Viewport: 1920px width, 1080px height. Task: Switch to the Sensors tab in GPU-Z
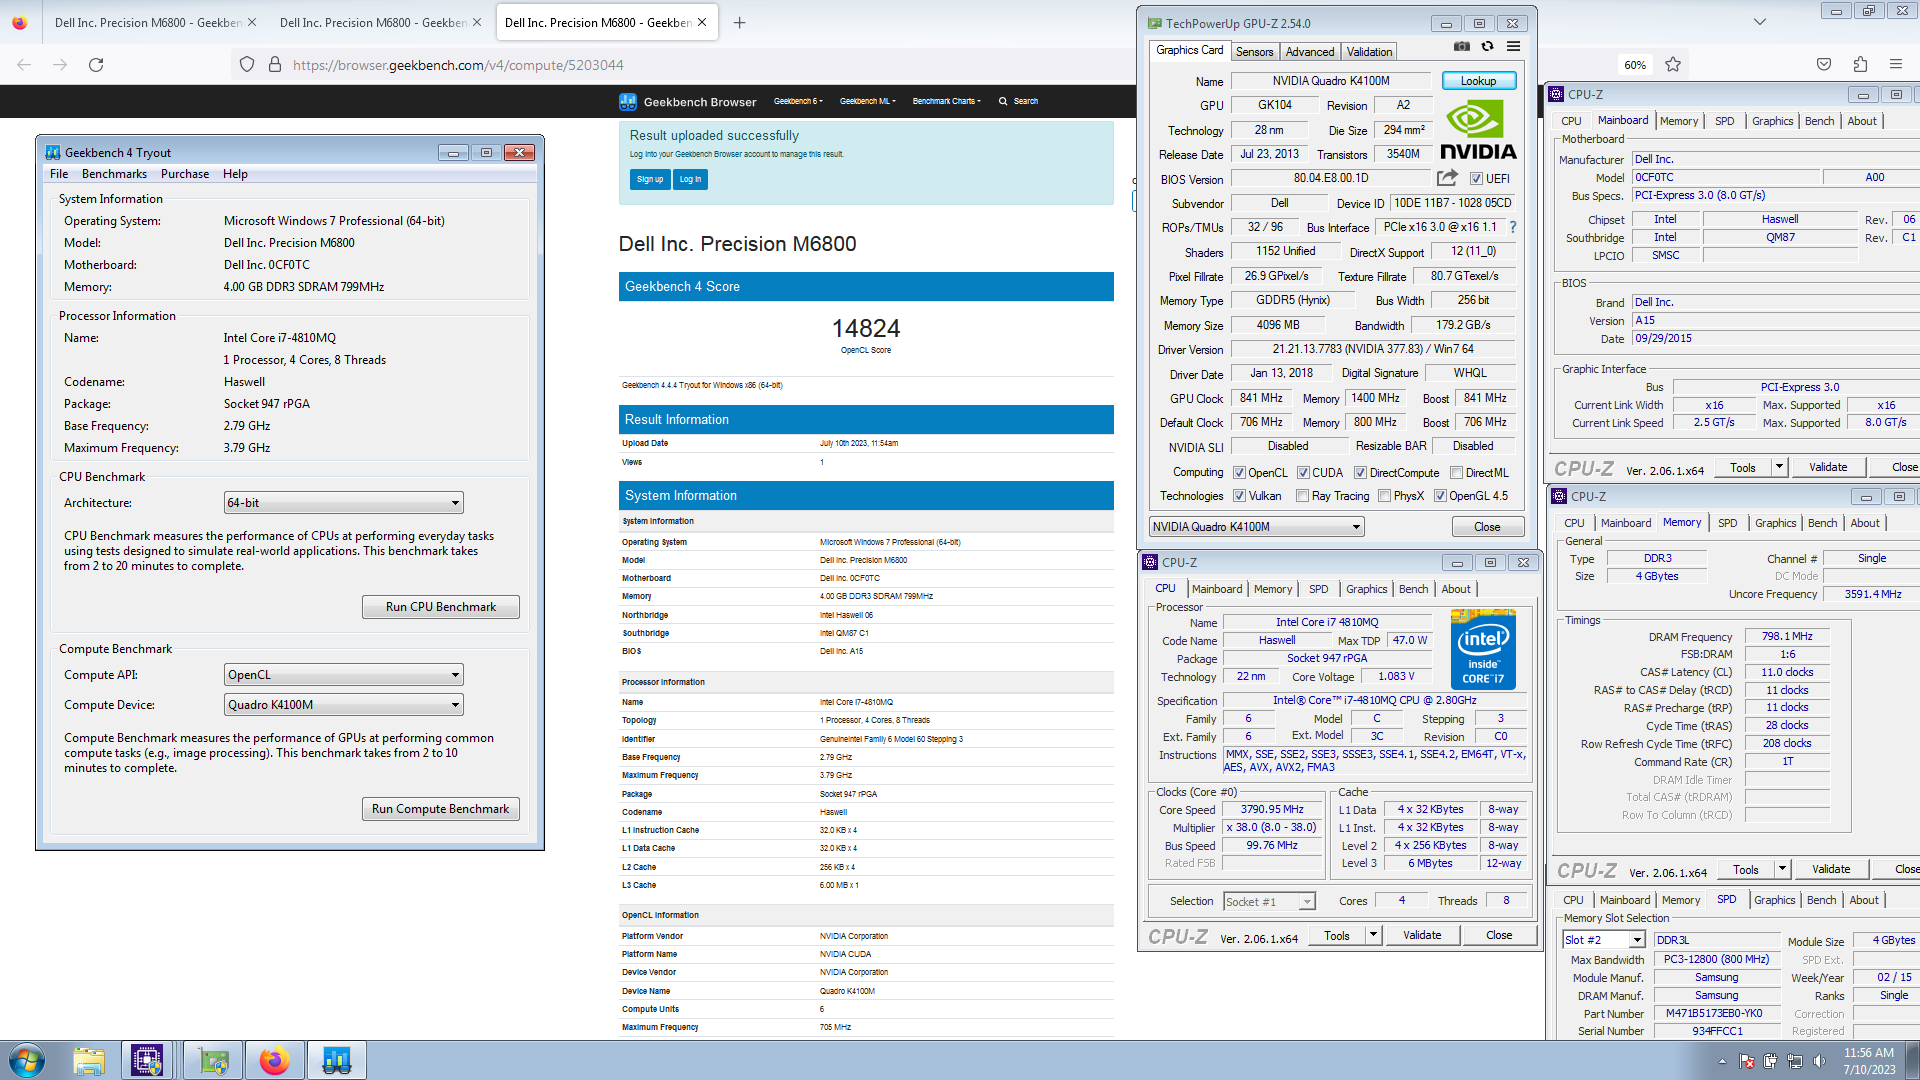[x=1254, y=52]
